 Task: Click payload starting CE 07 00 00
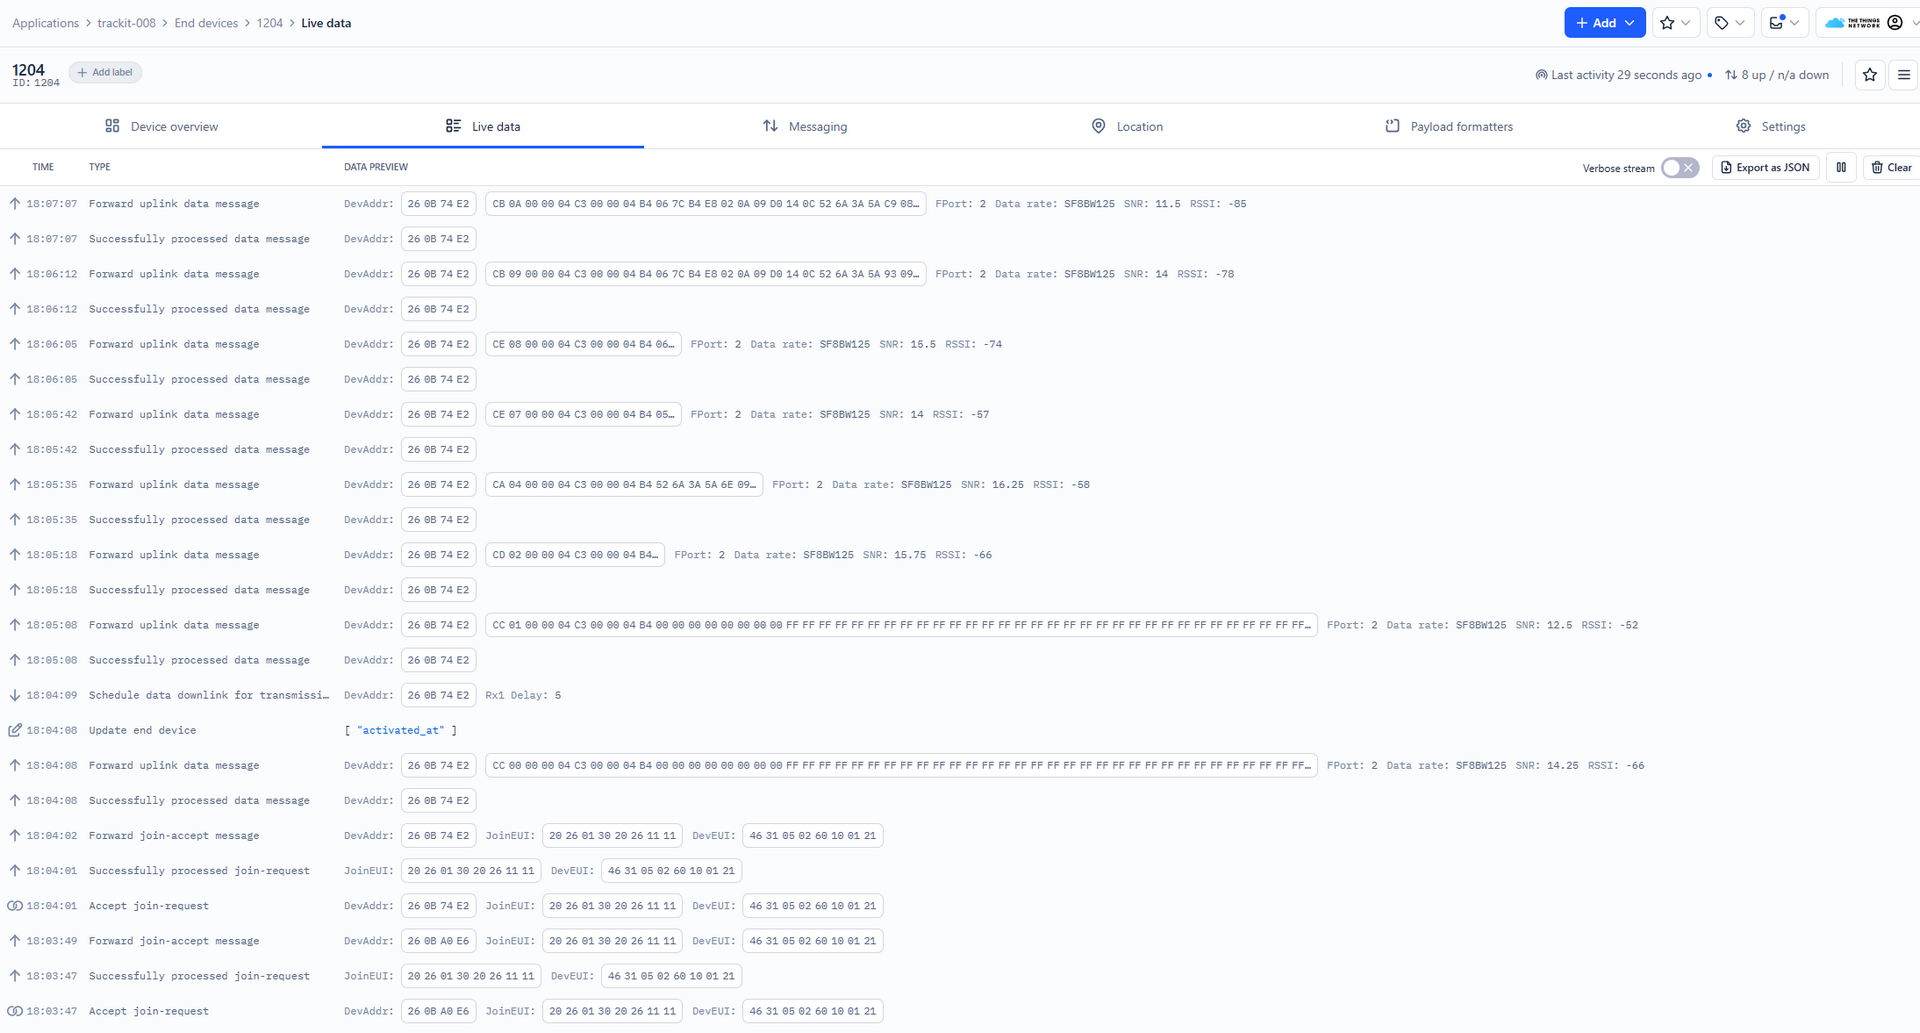583,414
